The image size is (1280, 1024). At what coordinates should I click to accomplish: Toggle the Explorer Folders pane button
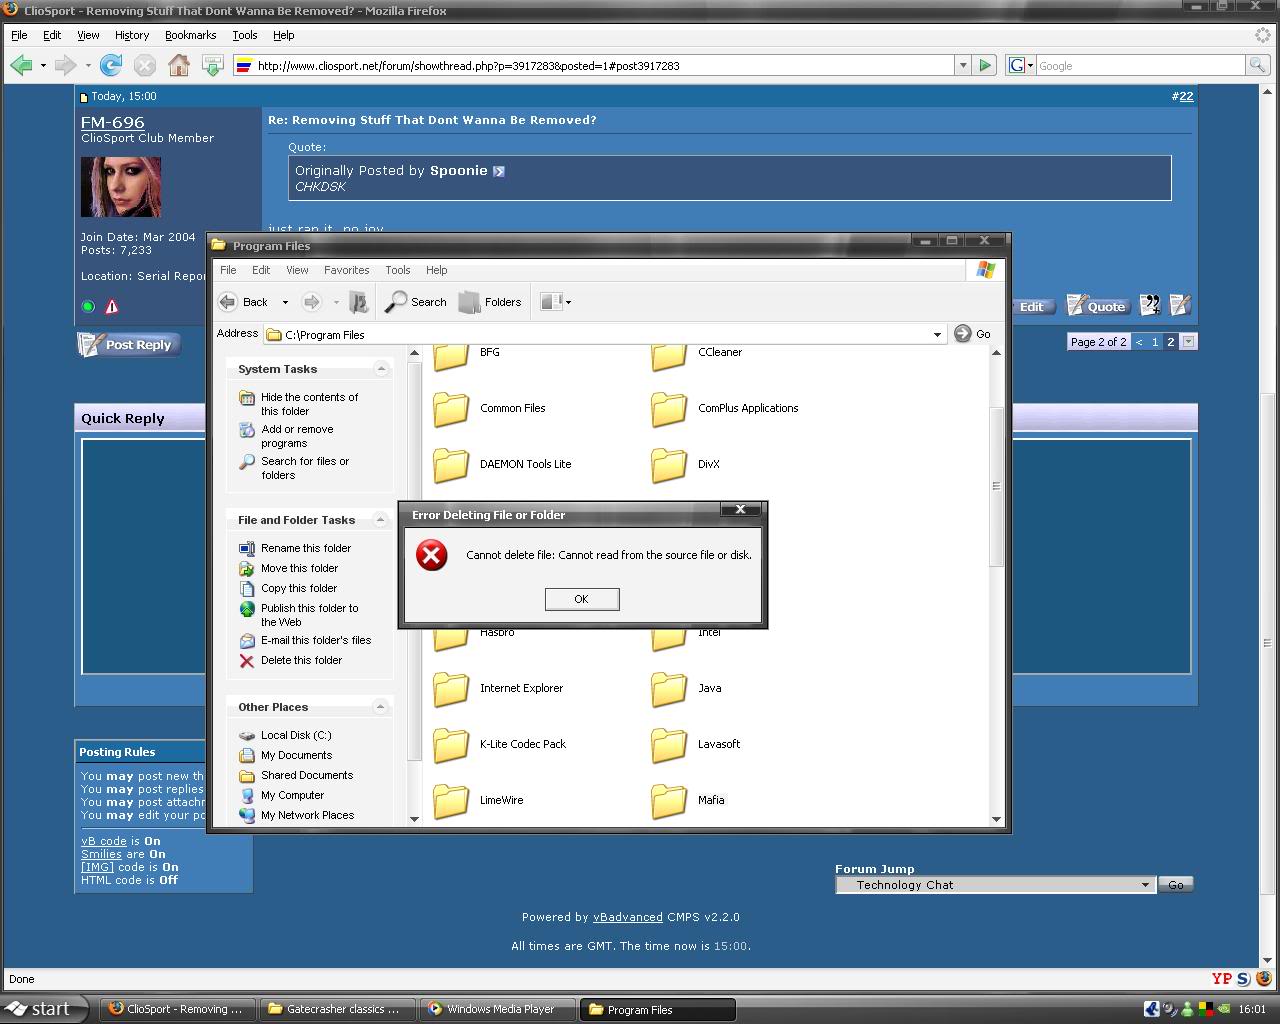pyautogui.click(x=490, y=302)
